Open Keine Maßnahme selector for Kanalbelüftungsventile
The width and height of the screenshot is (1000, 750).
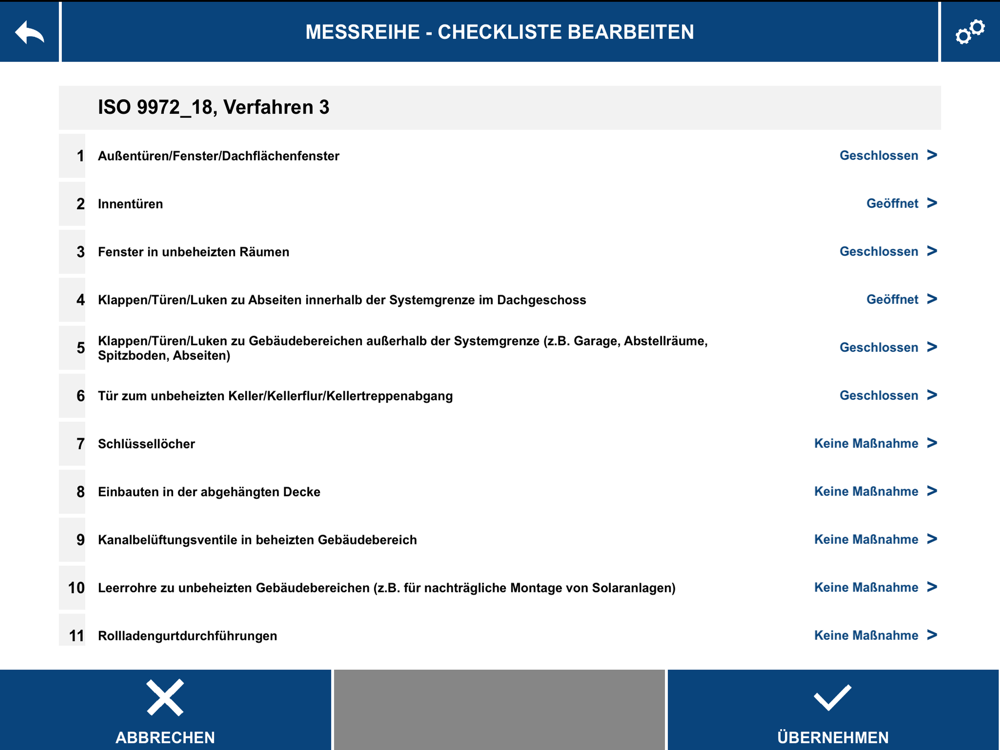[875, 540]
